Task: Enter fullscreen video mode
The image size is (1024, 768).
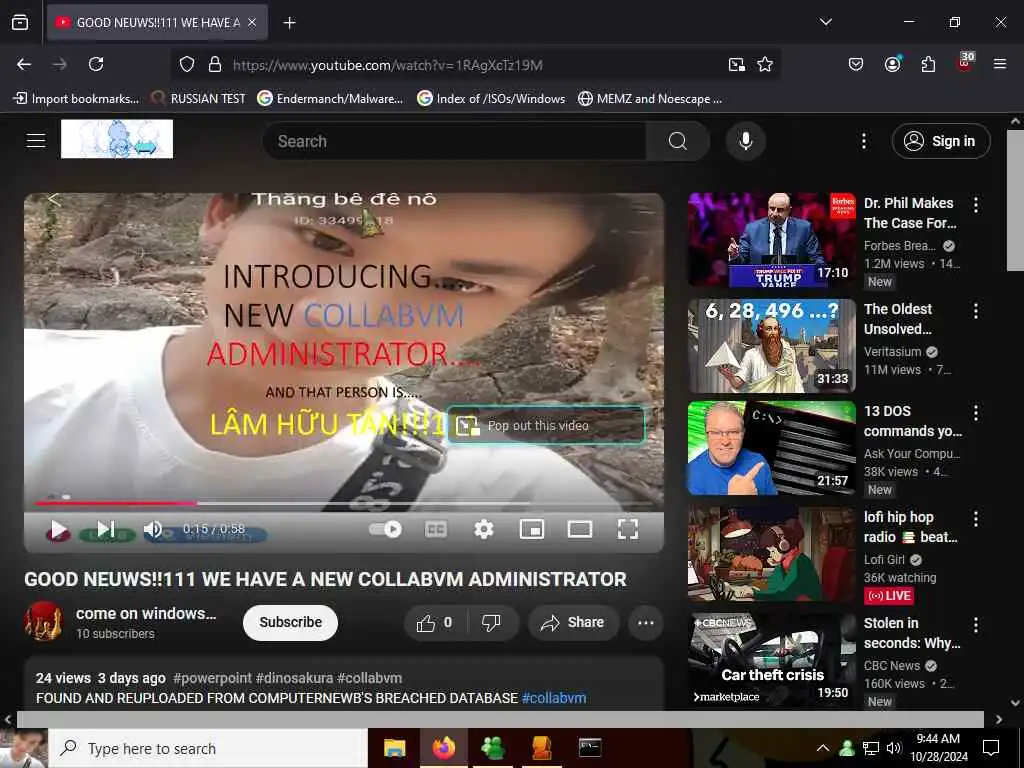Action: (x=628, y=529)
